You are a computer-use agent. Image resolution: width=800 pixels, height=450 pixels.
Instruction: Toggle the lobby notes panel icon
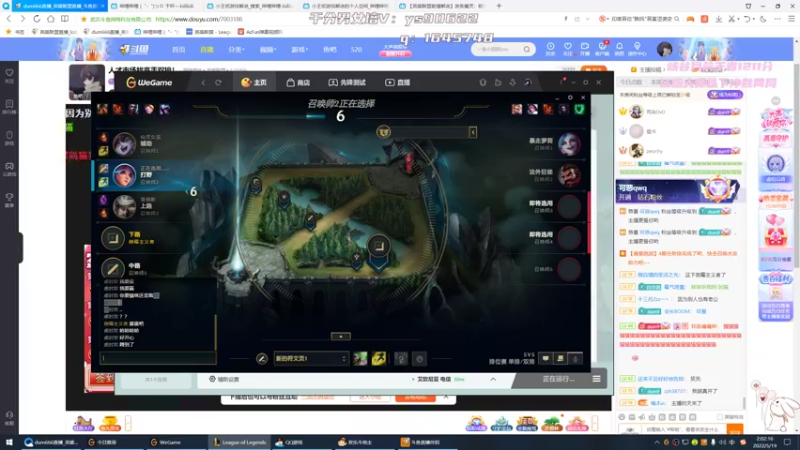click(560, 359)
